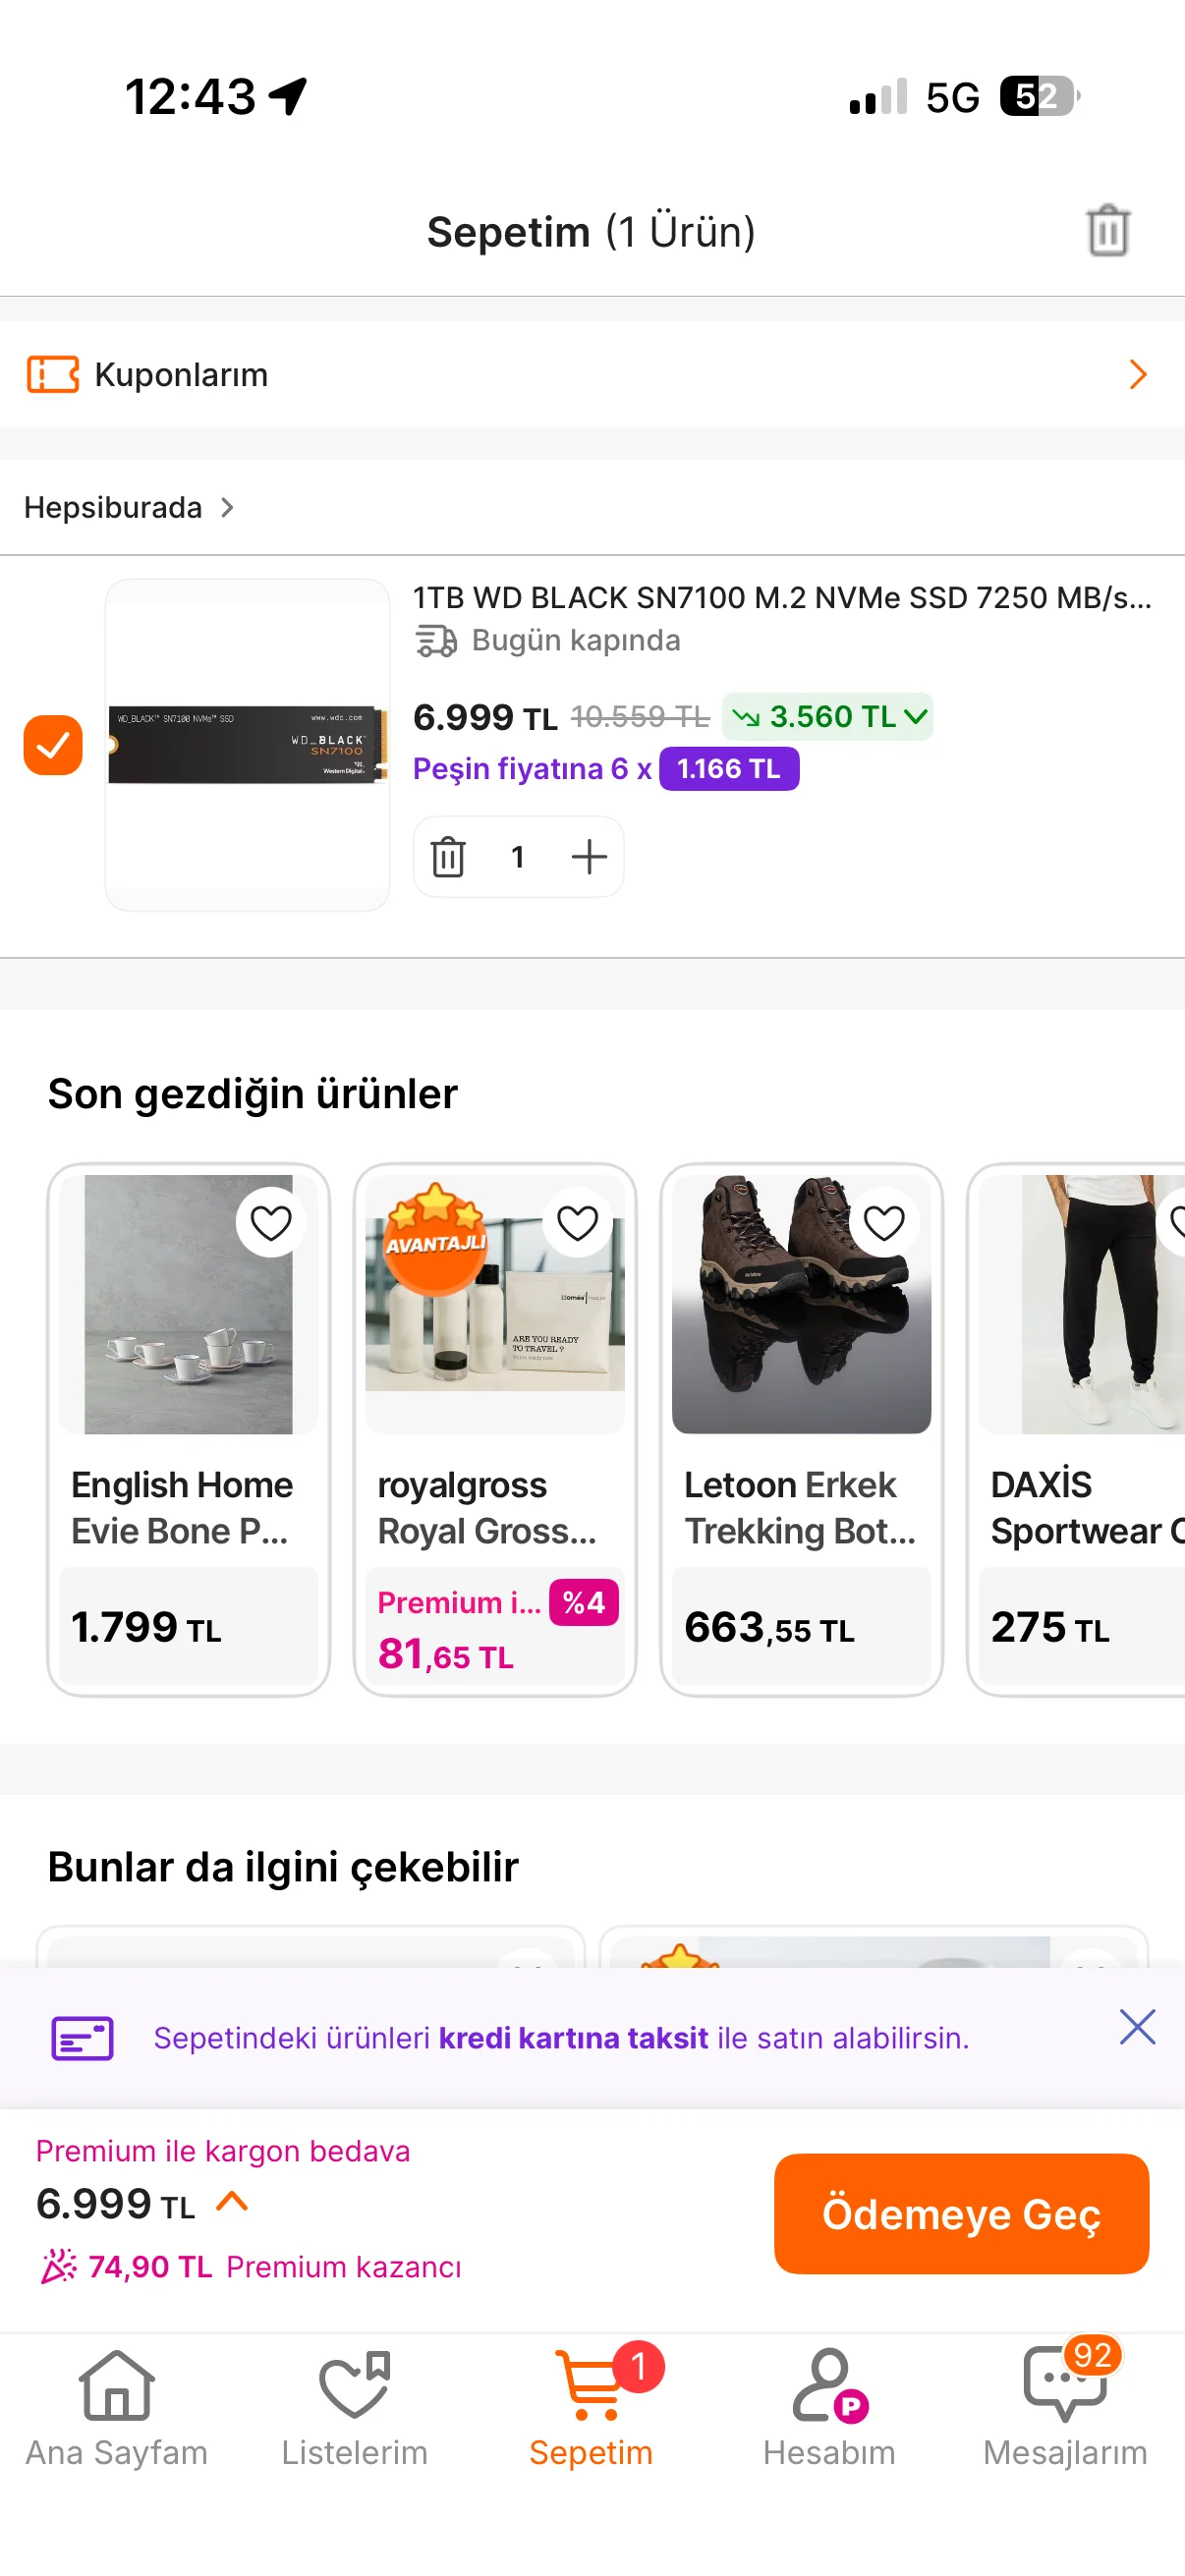This screenshot has width=1185, height=2576.
Task: Remove the SSD item with its trash icon
Action: point(448,857)
